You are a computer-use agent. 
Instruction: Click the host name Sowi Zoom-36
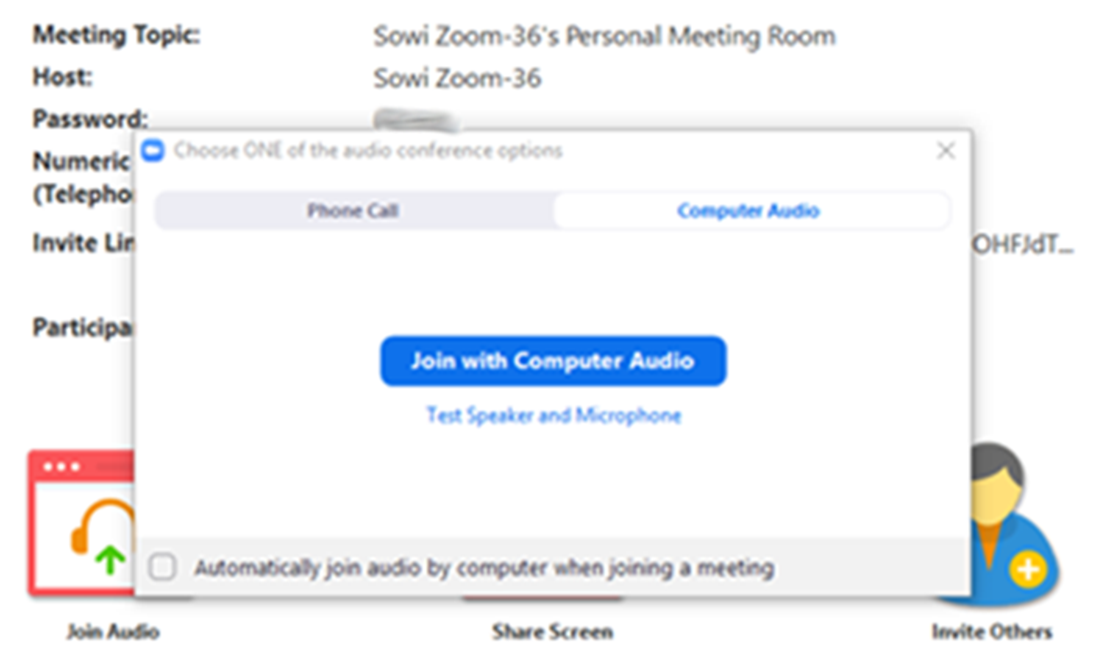click(457, 78)
